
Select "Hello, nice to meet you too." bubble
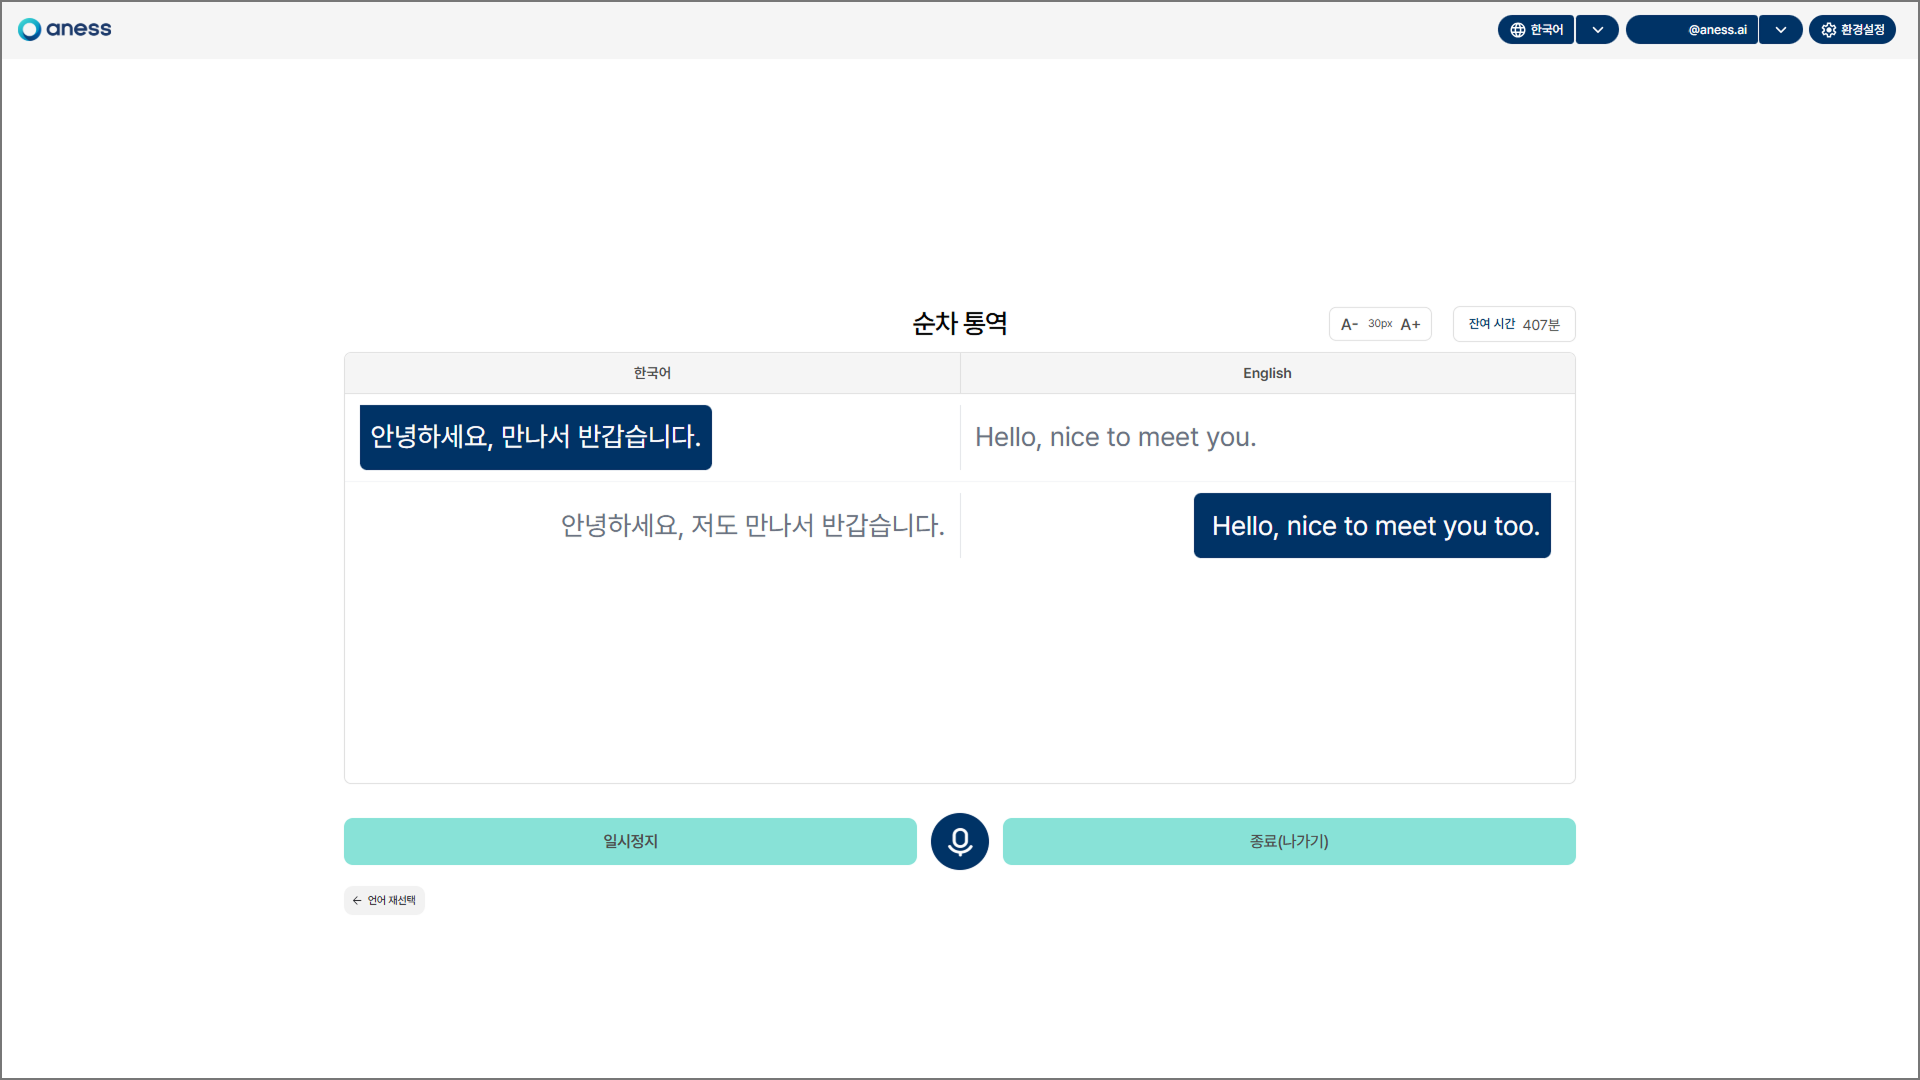1372,526
